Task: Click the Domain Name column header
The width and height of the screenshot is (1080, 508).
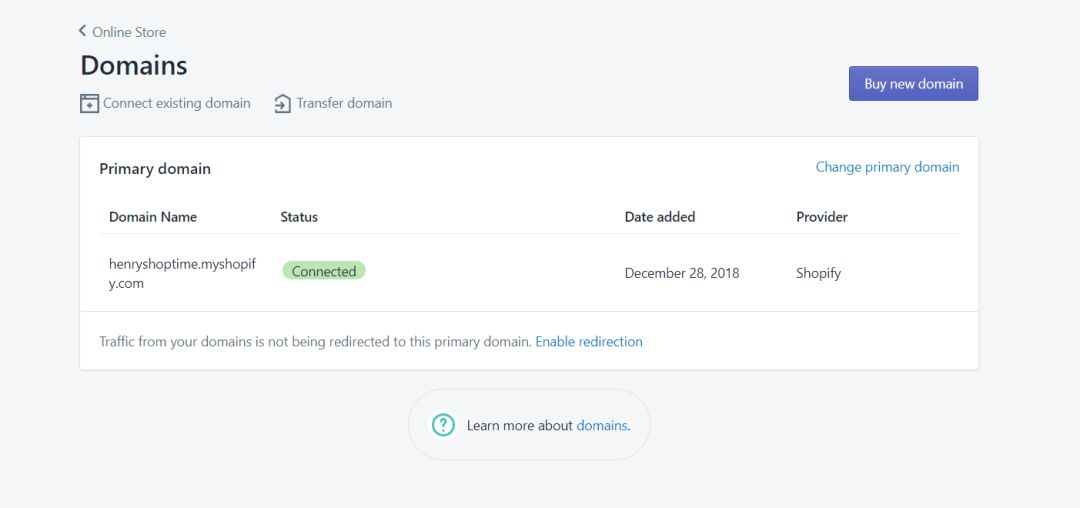Action: pyautogui.click(x=153, y=217)
